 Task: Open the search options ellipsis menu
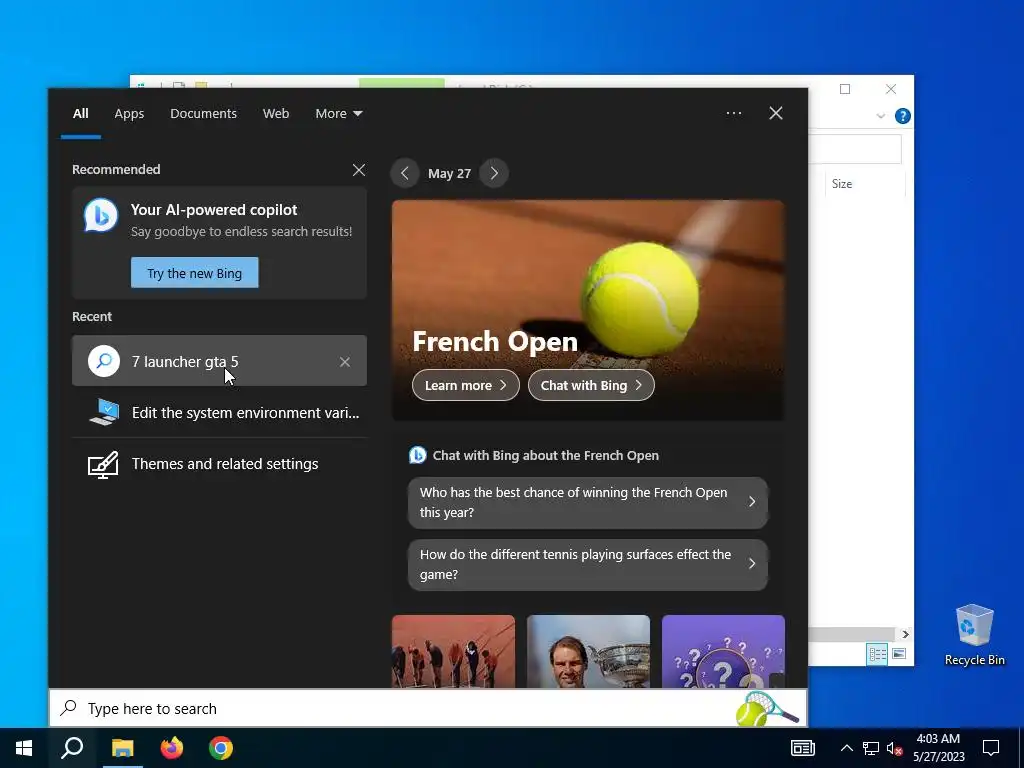(x=733, y=113)
